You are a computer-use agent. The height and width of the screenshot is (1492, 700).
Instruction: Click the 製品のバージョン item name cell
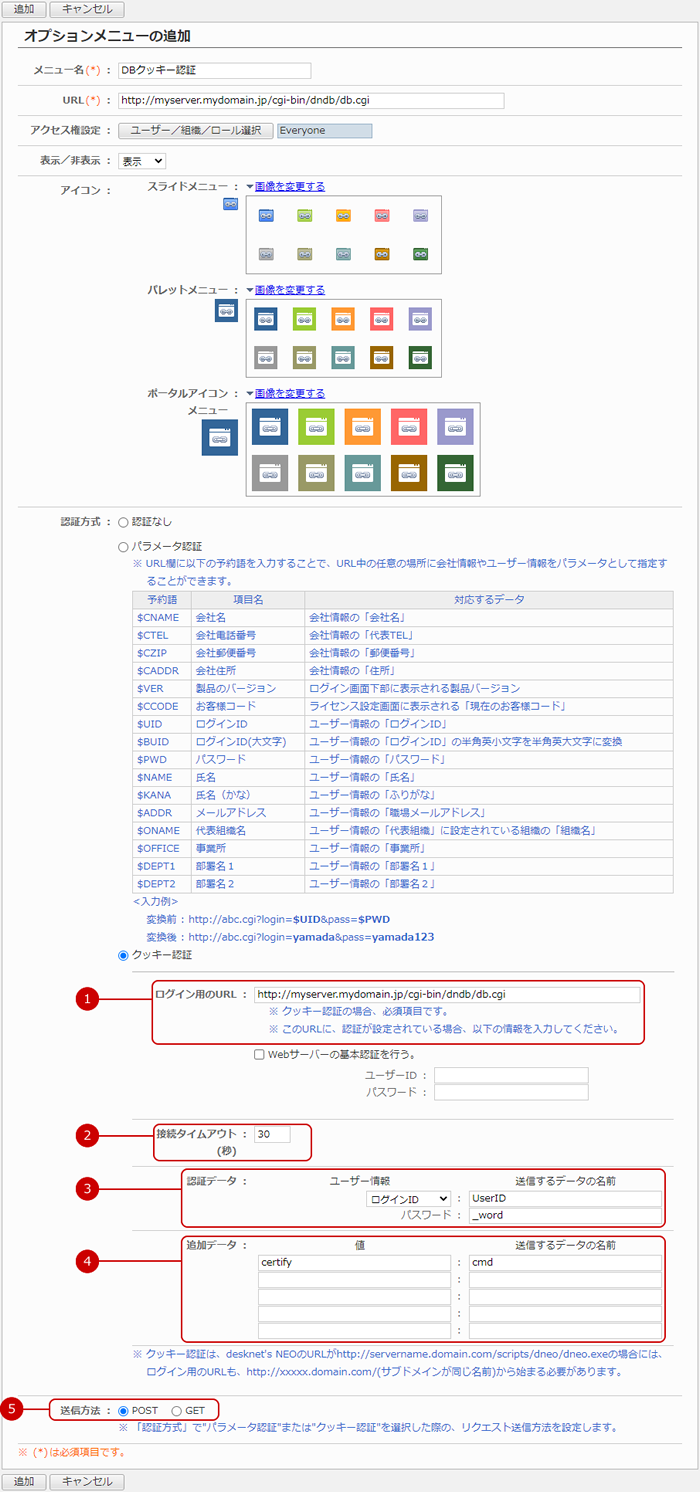247,689
